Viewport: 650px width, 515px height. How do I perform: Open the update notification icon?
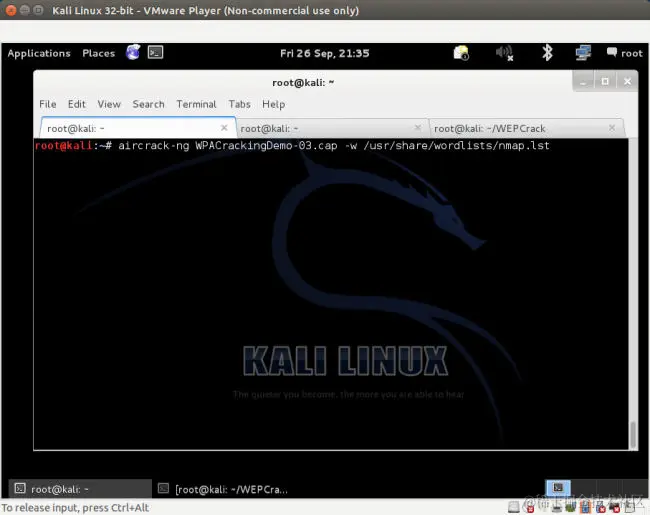point(461,53)
